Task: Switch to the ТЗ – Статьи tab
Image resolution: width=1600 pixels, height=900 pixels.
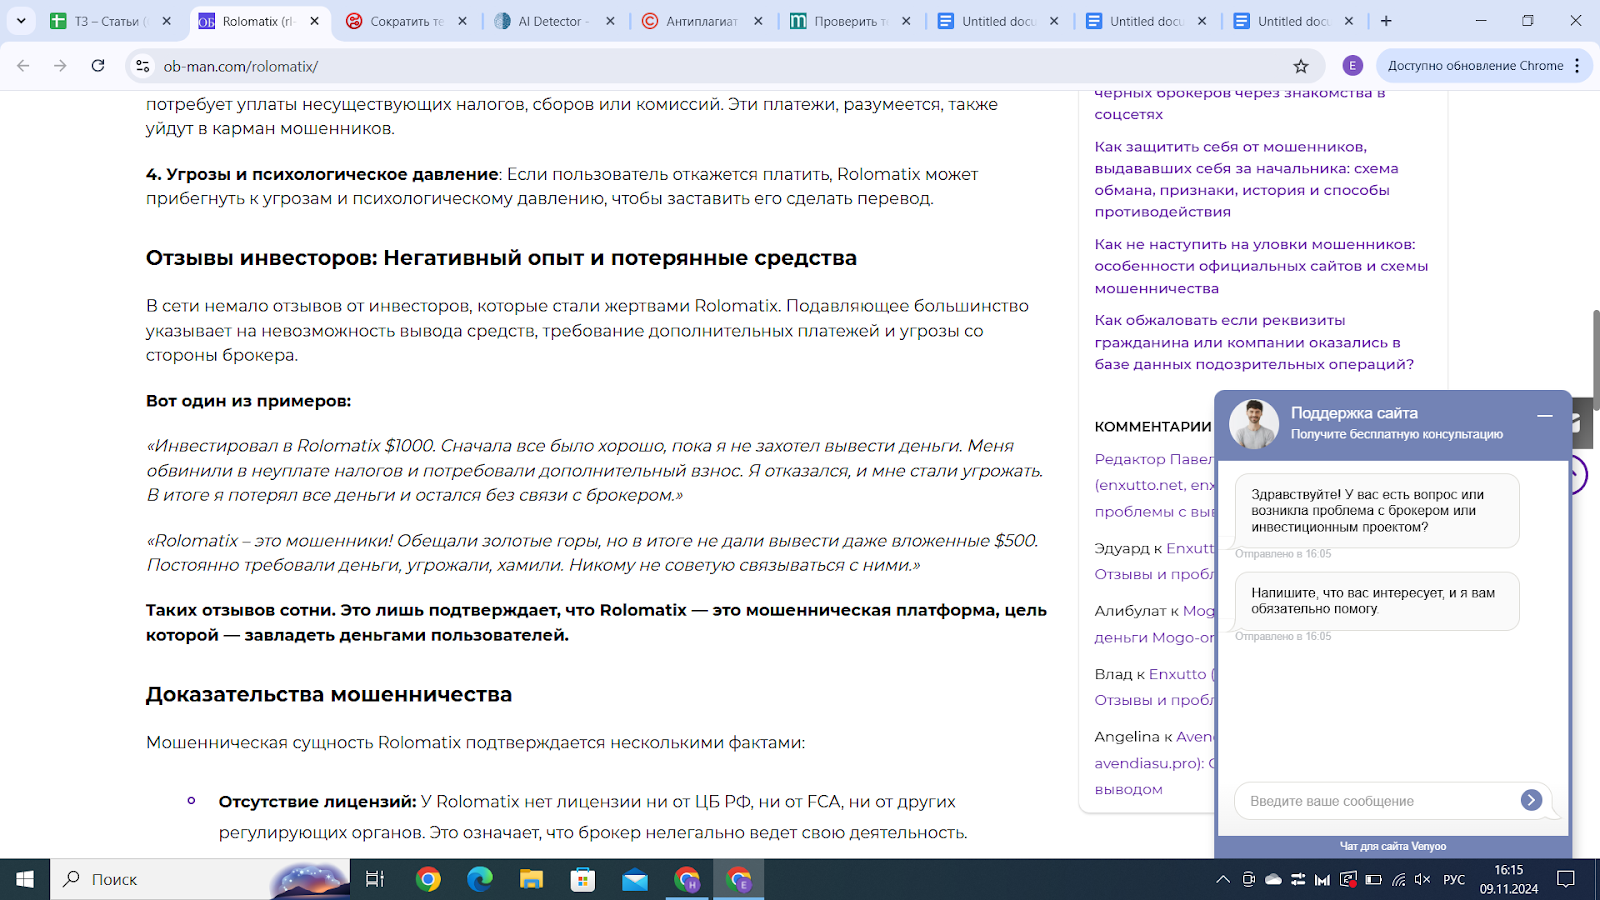Action: [113, 21]
